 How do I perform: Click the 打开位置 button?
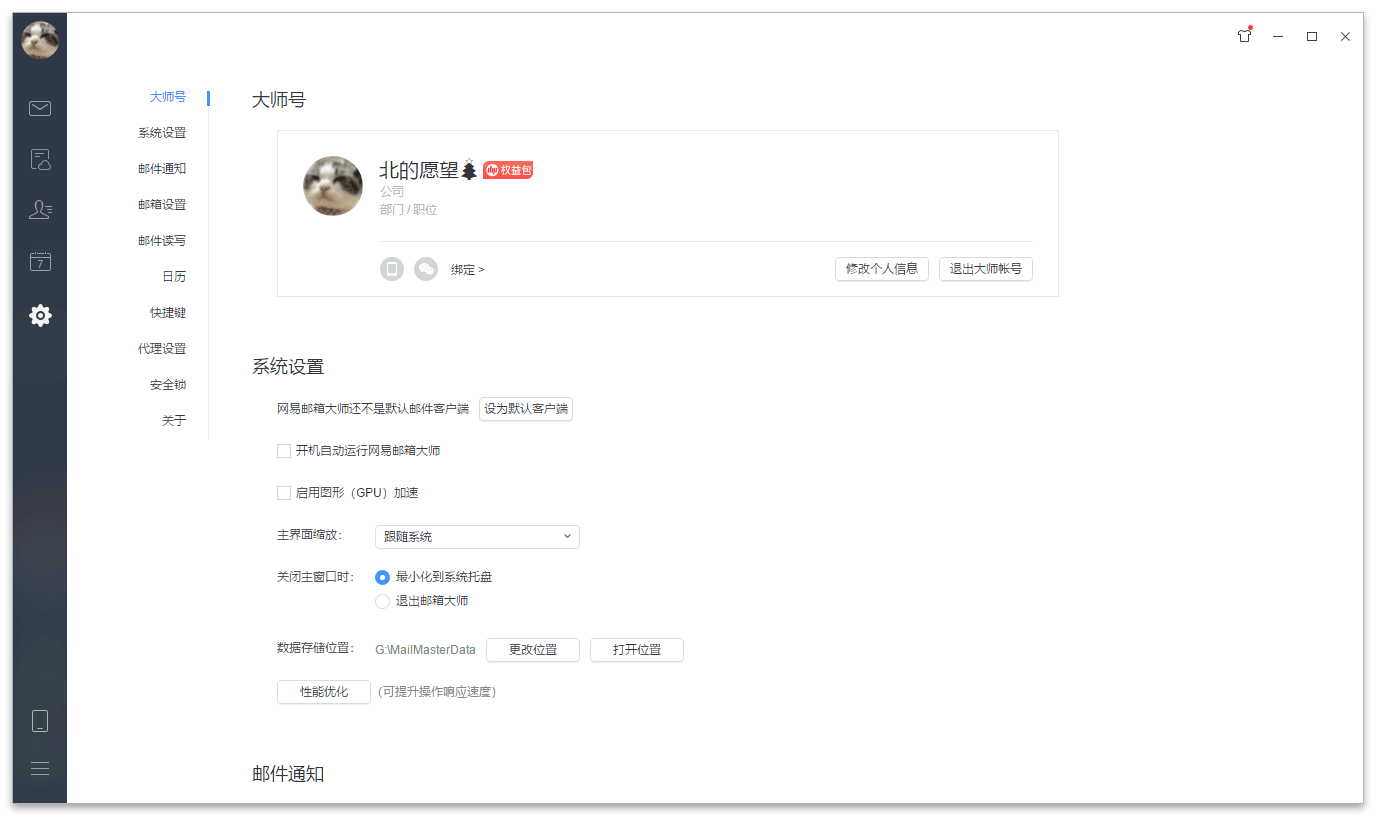click(x=637, y=650)
